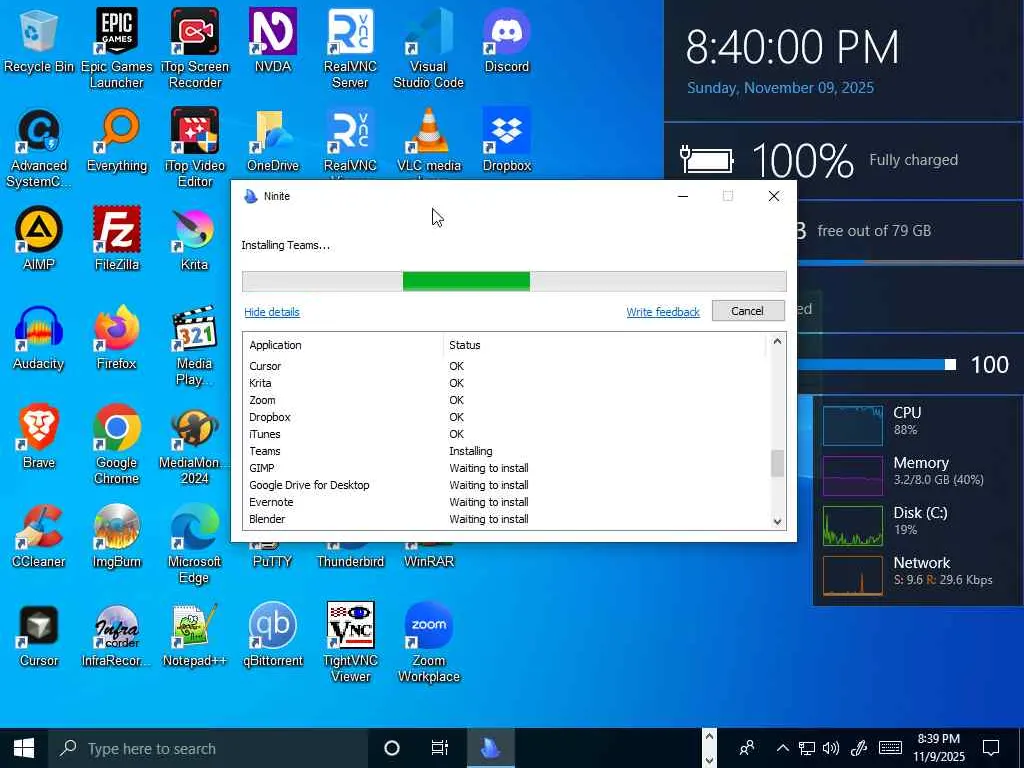The image size is (1024, 768).
Task: Open the FileZilla shortcut
Action: [117, 238]
